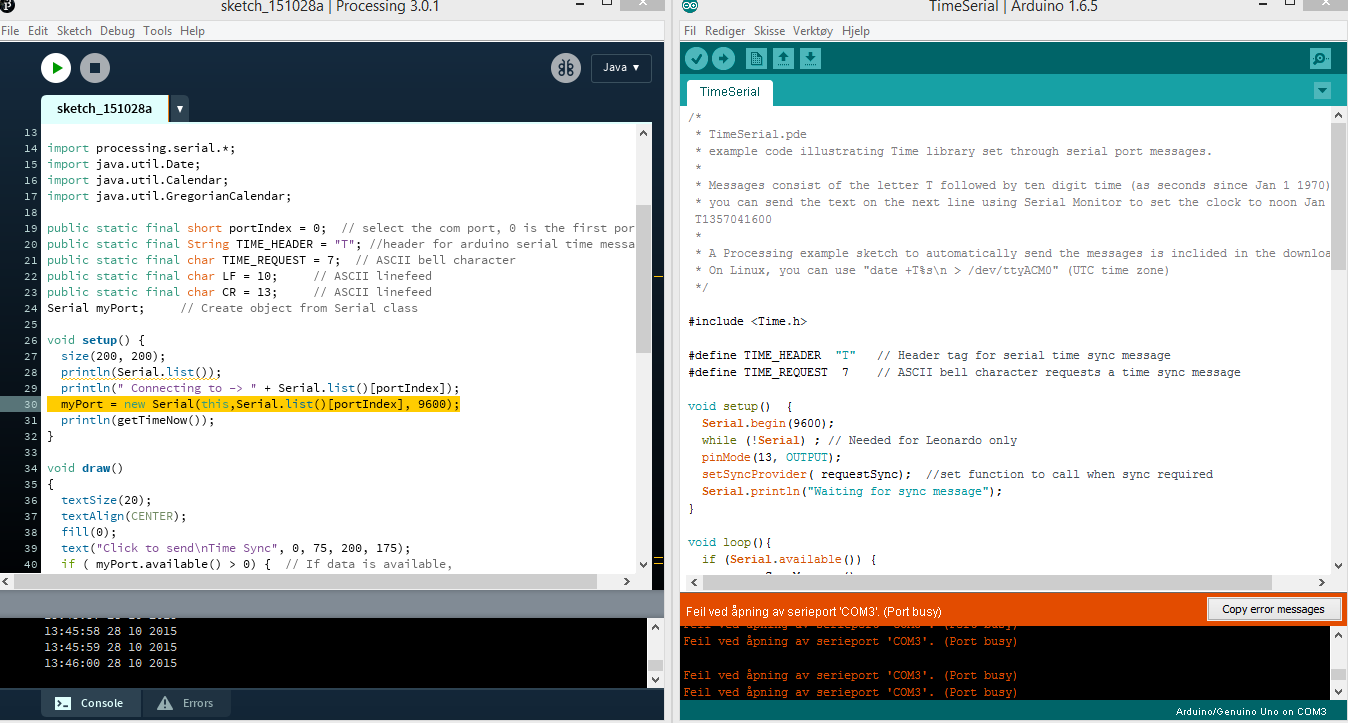Select the TimeSerial tab in Arduino
The image size is (1348, 723).
click(730, 92)
